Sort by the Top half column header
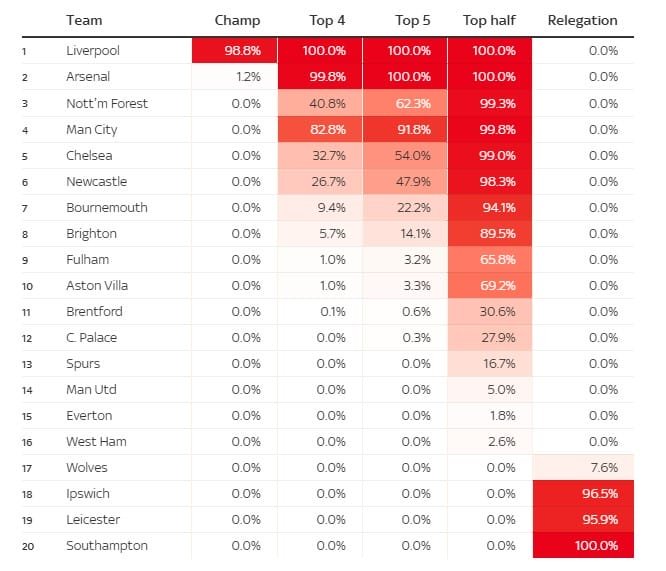The width and height of the screenshot is (666, 571). point(489,20)
